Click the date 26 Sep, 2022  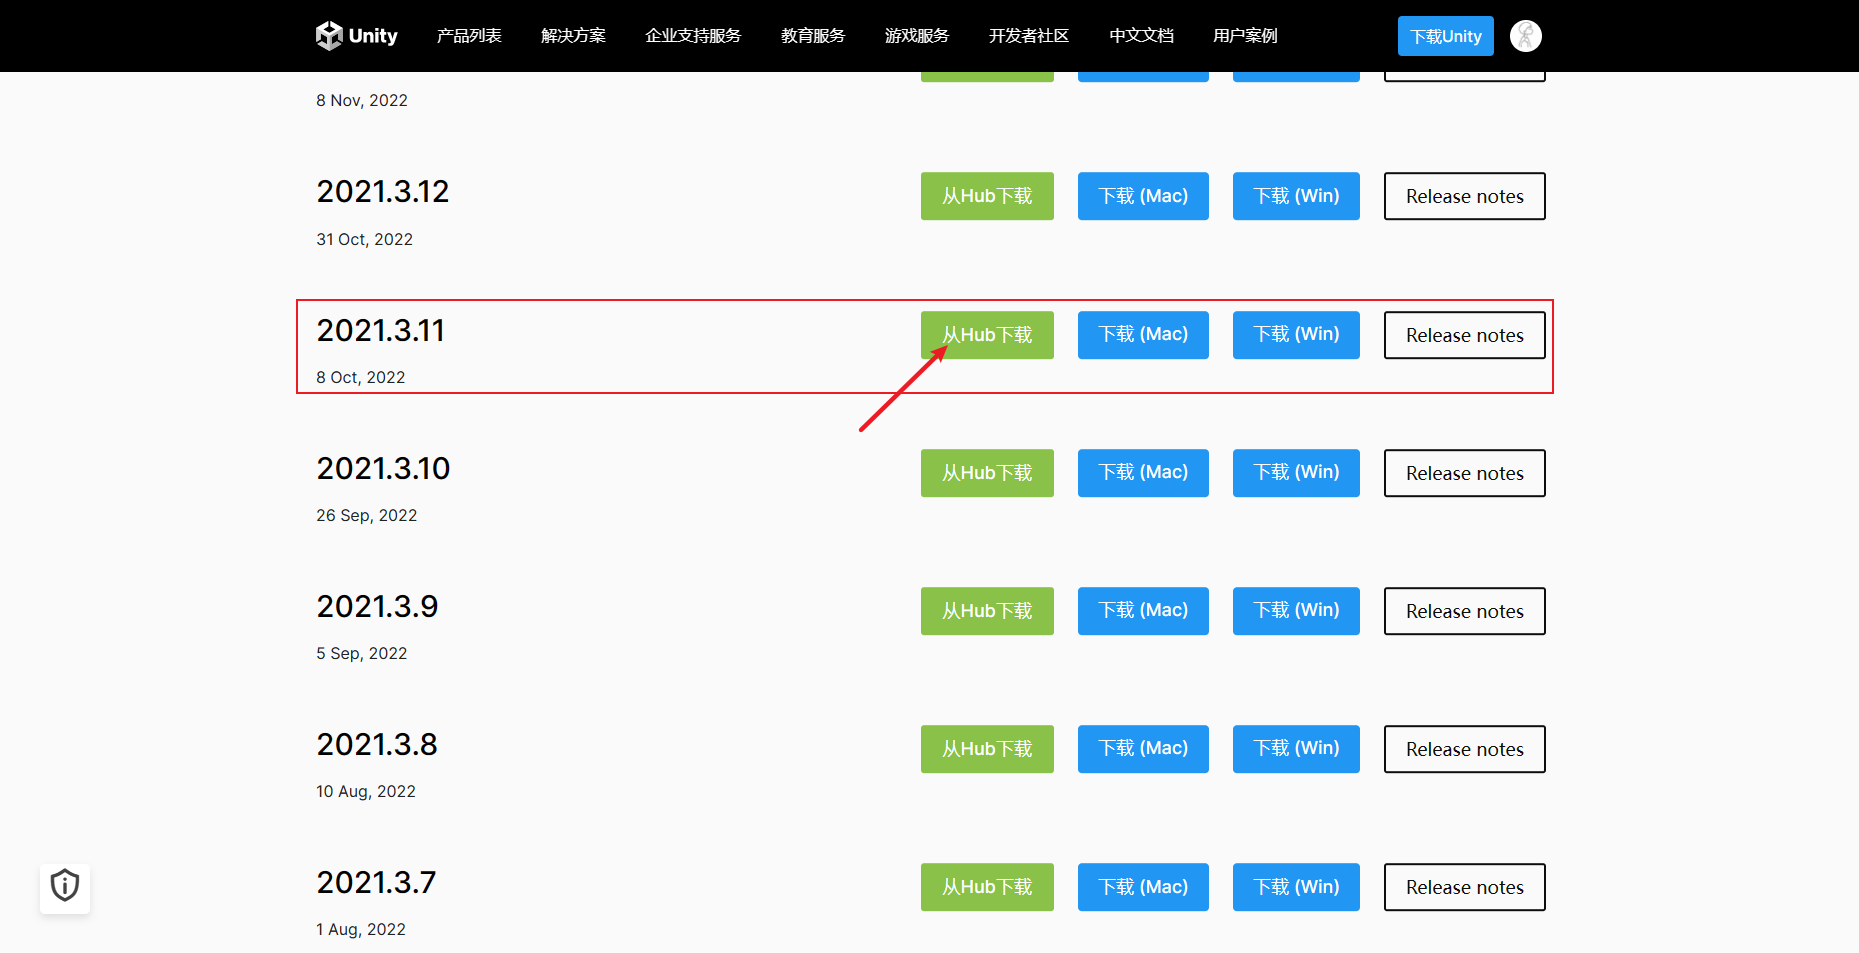[x=366, y=515]
